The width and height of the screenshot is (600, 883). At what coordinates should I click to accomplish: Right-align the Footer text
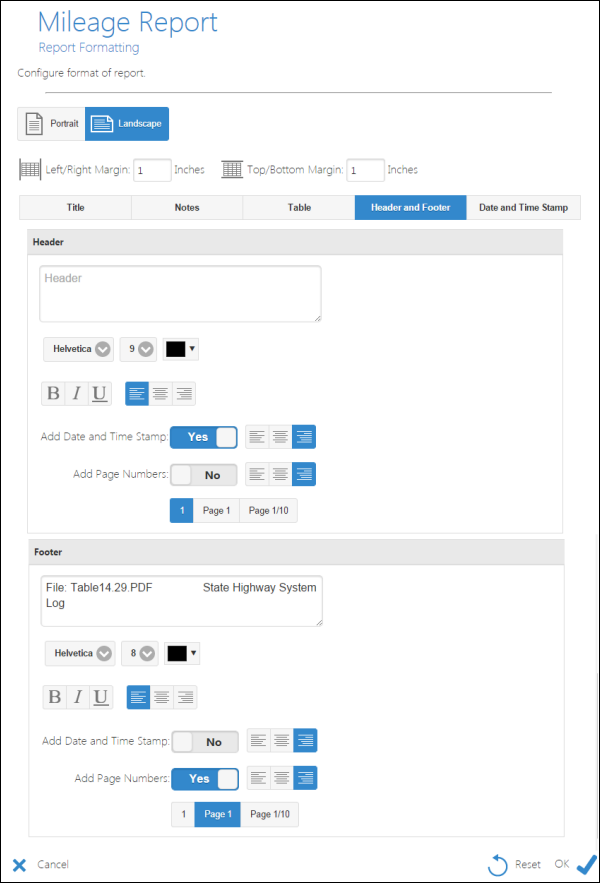tap(185, 698)
